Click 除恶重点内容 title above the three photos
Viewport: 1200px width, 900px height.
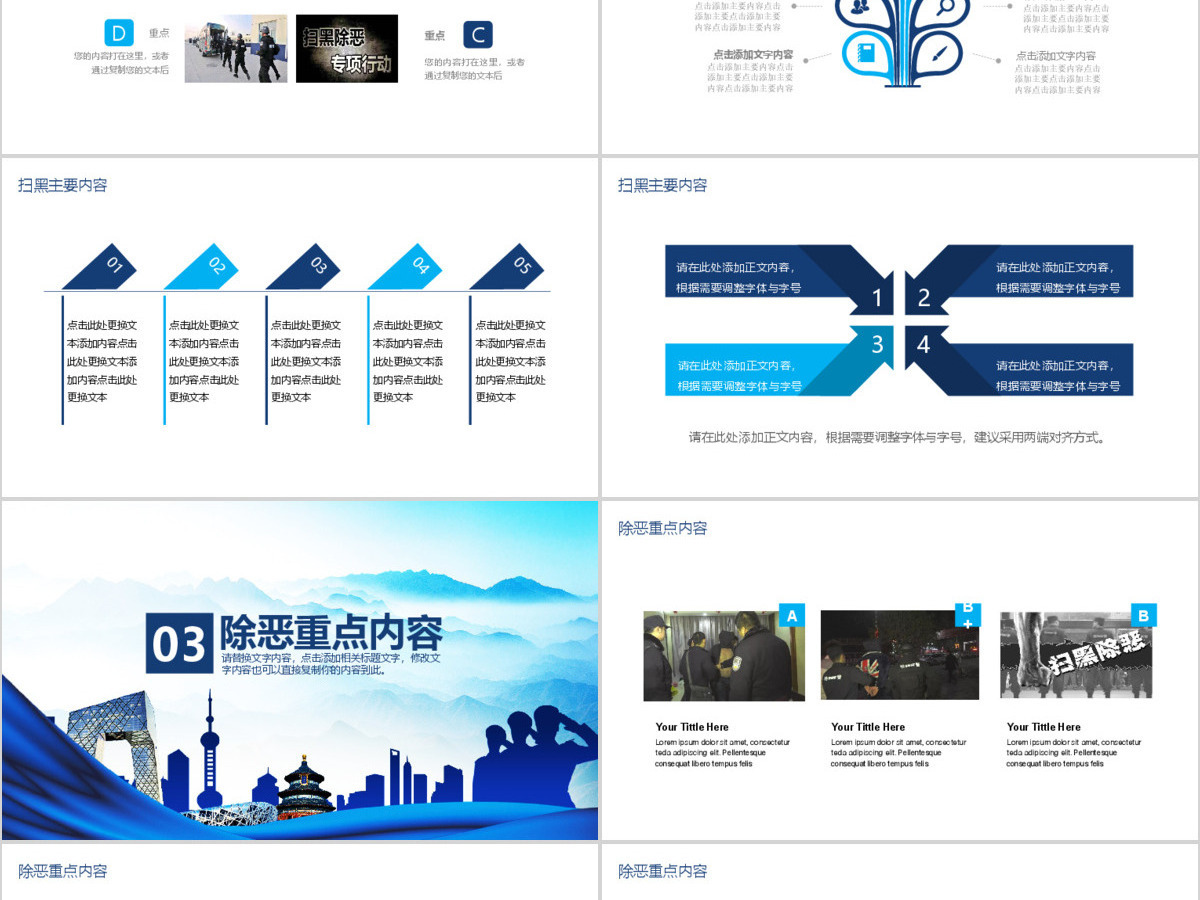click(x=662, y=528)
